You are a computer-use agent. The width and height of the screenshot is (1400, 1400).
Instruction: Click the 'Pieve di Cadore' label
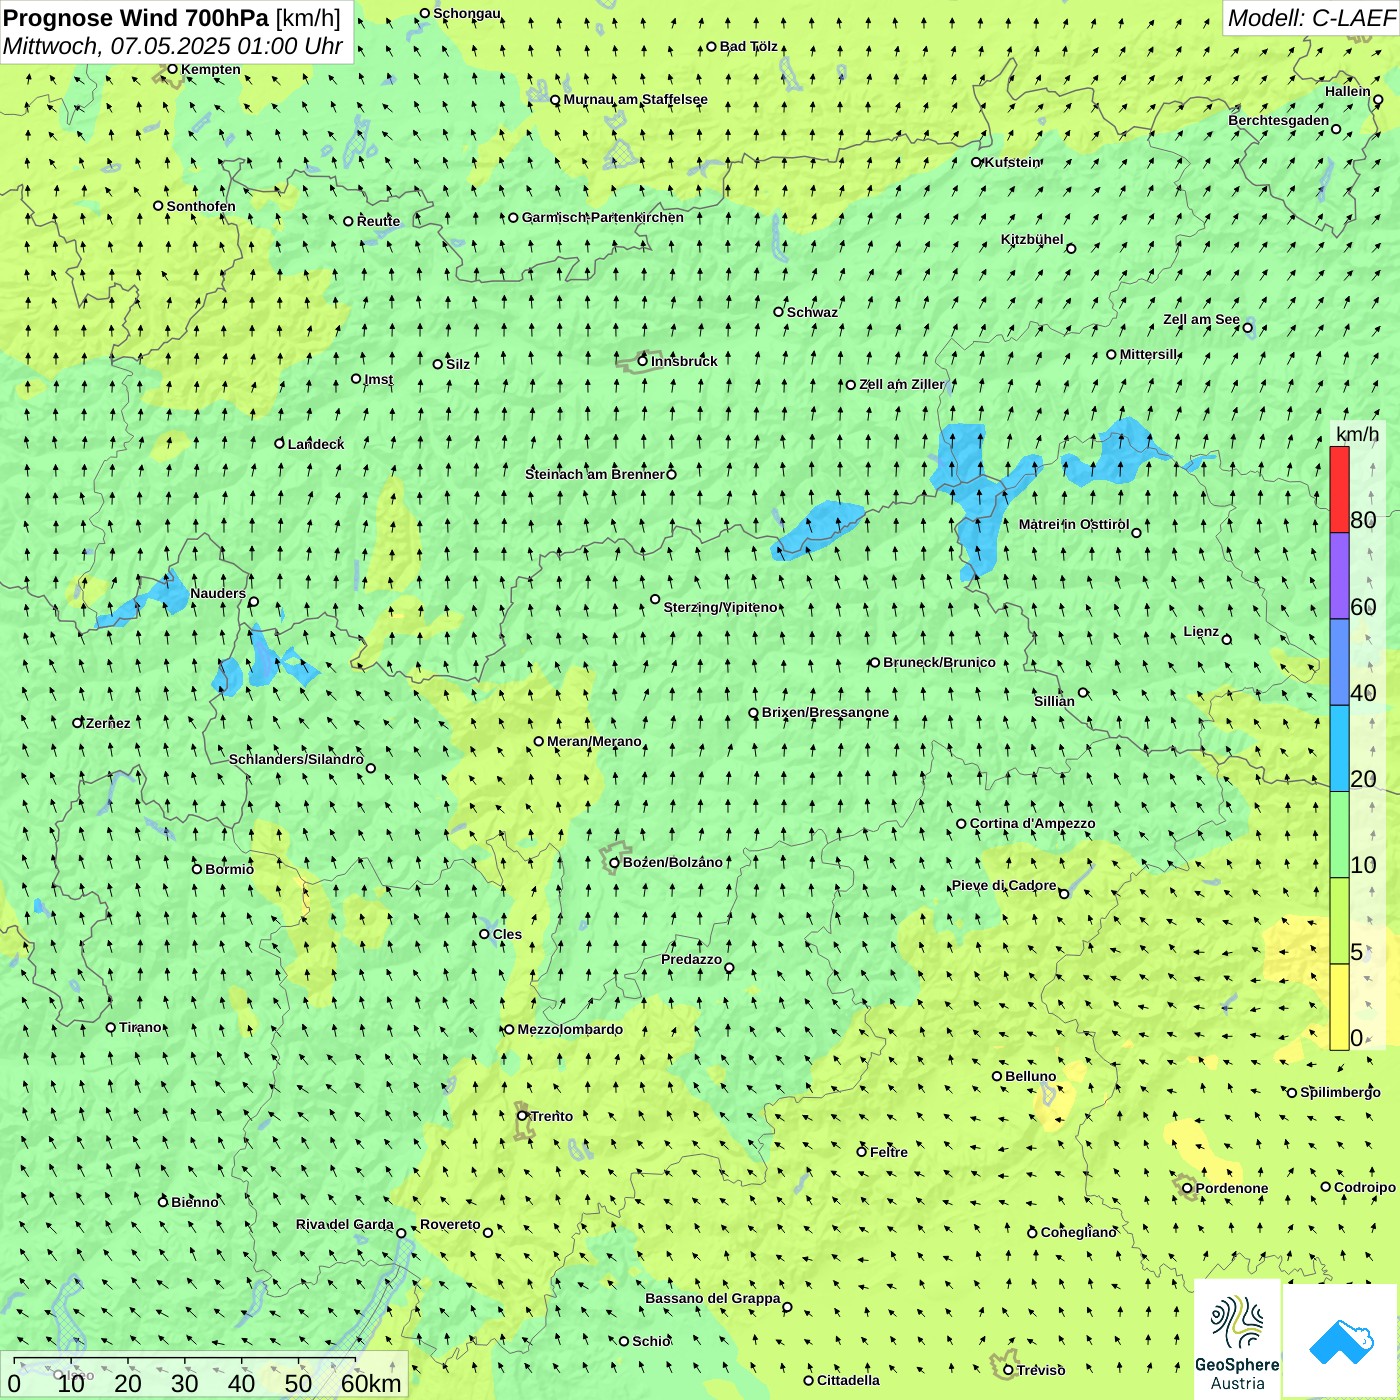[1004, 886]
